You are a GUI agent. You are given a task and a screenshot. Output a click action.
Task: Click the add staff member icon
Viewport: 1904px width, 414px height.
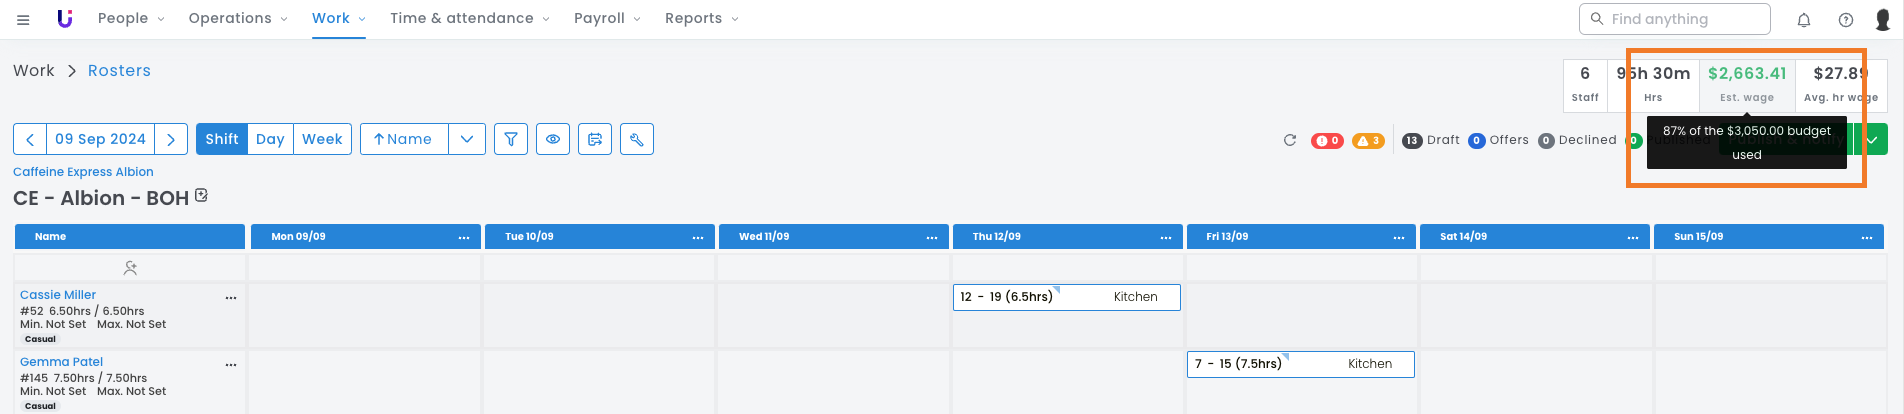(x=130, y=268)
